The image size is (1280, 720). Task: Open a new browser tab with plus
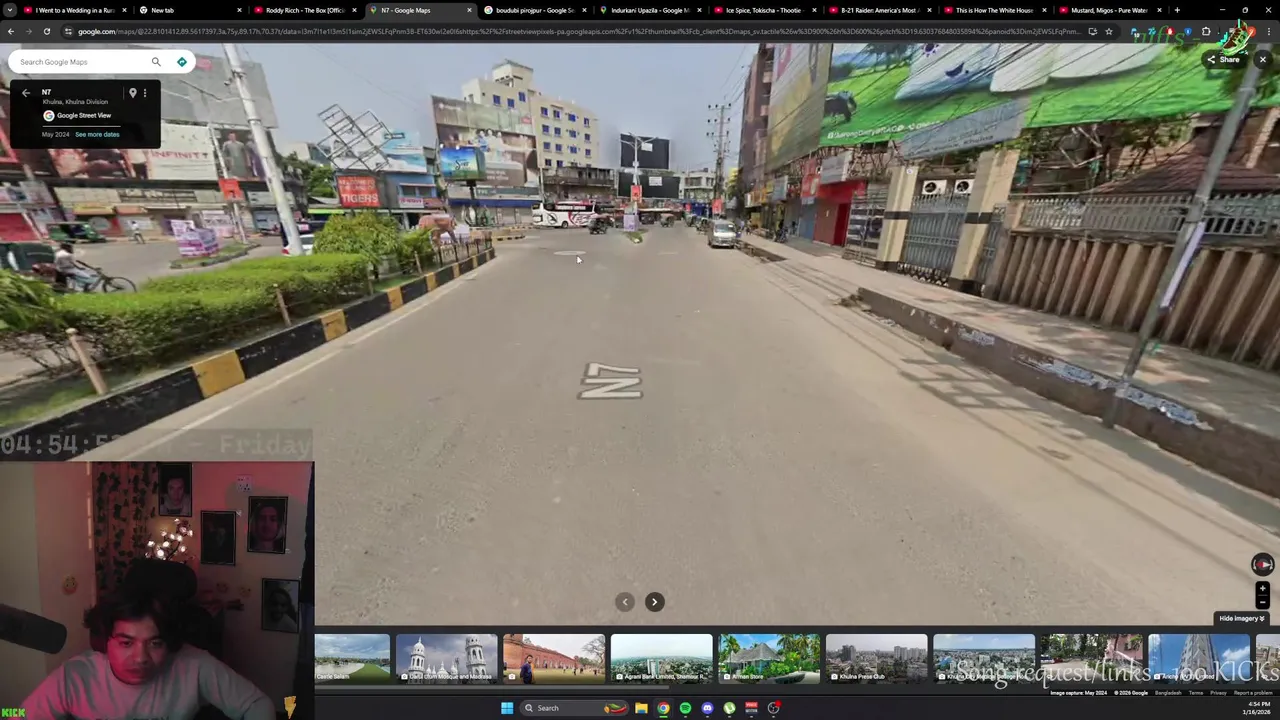coord(1177,10)
